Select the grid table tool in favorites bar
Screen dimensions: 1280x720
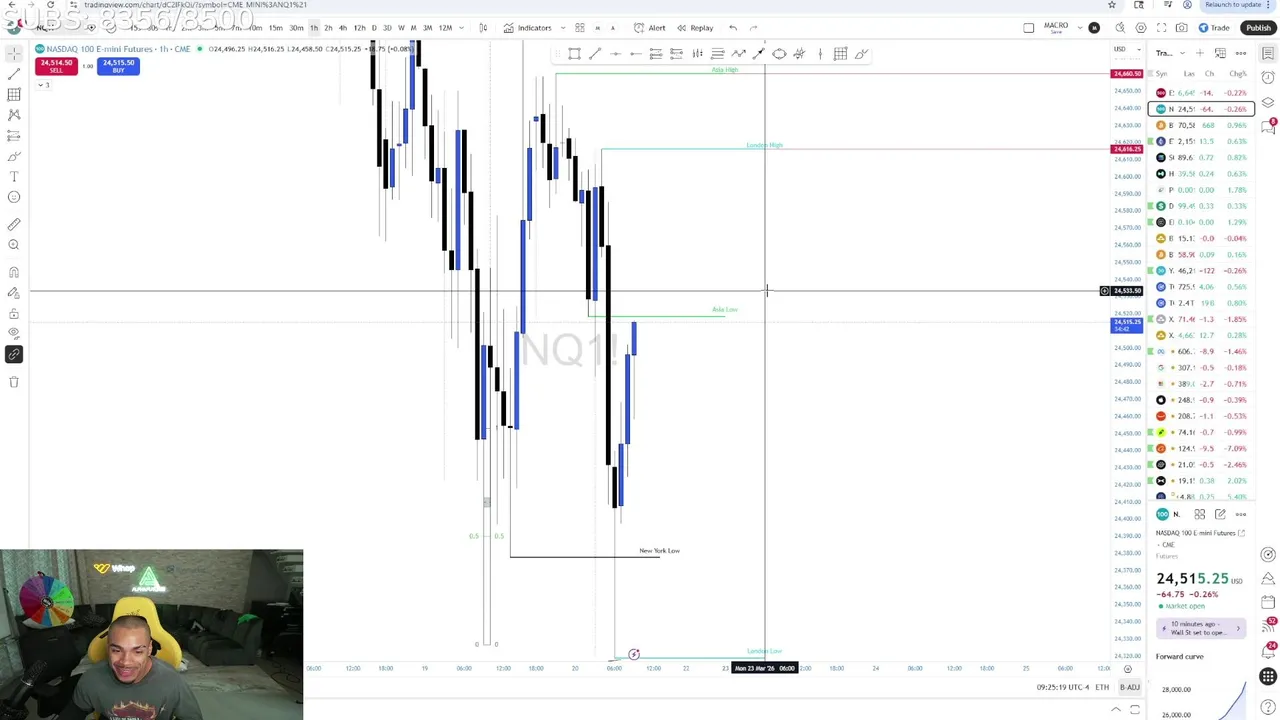840,54
